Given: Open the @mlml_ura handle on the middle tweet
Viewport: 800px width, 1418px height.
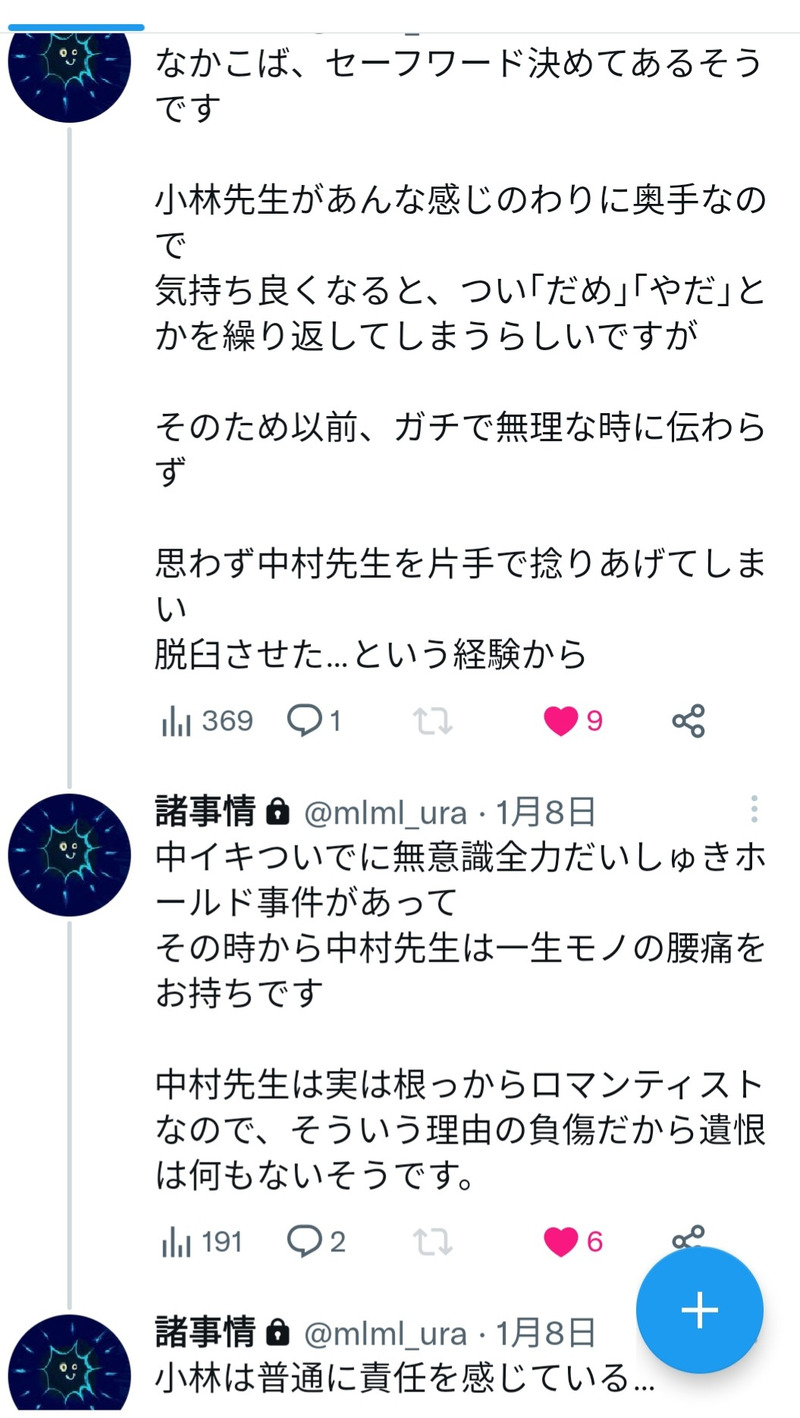Looking at the screenshot, I should (x=384, y=811).
